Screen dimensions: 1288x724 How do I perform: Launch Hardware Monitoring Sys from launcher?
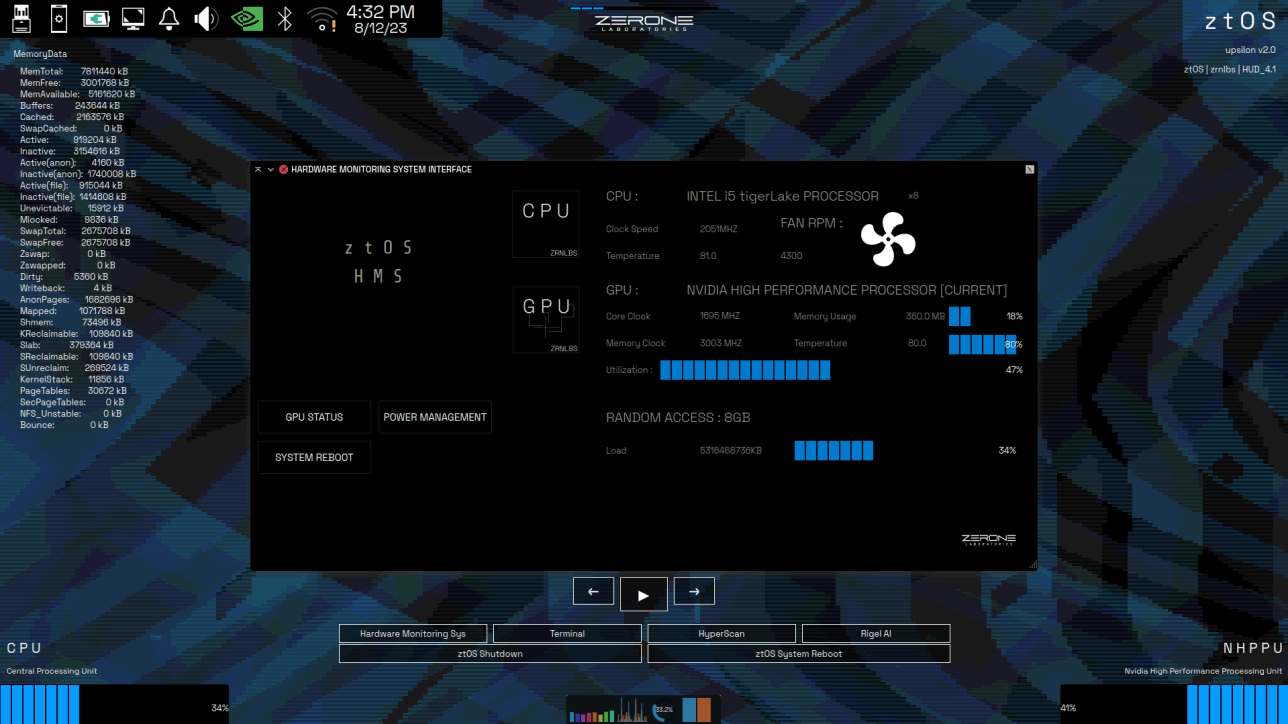pos(413,633)
